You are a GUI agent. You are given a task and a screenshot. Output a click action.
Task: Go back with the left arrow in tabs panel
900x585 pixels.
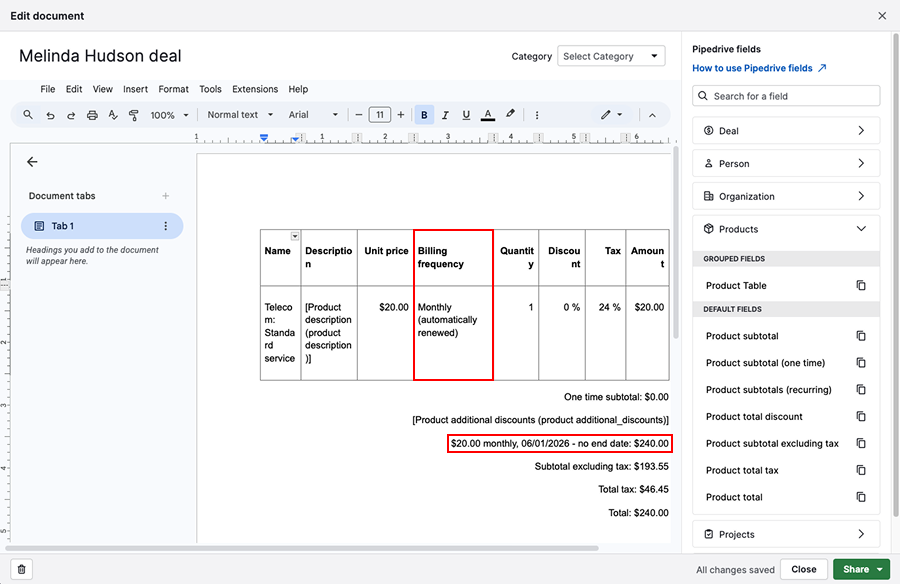click(32, 162)
